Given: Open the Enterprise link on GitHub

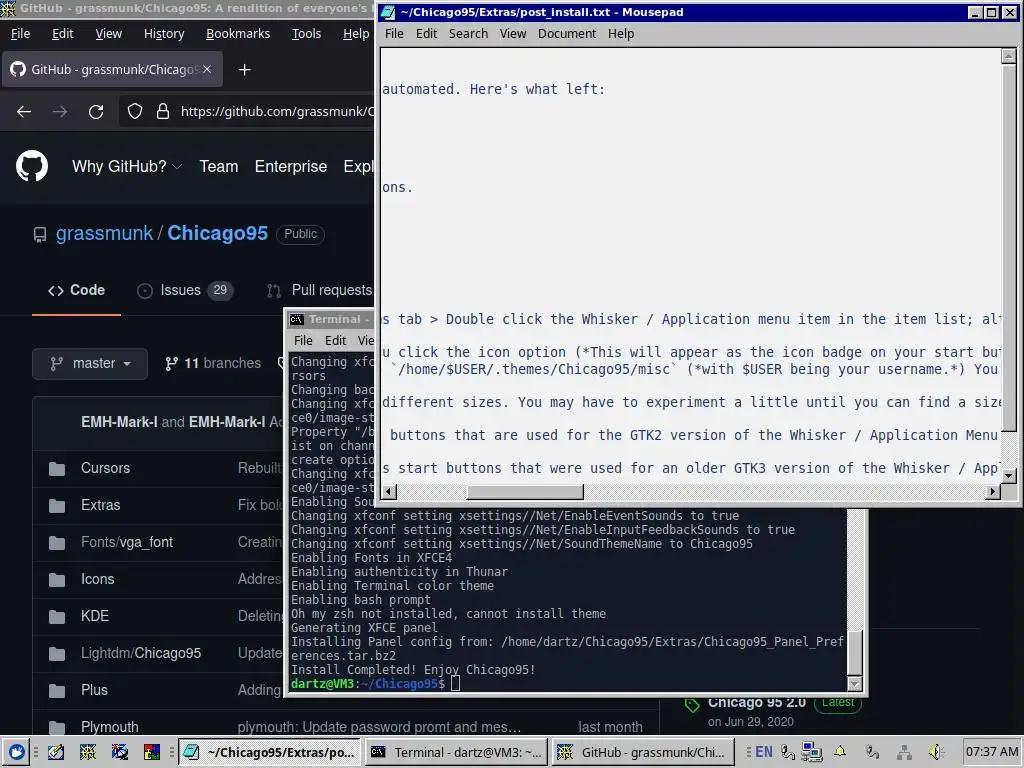Looking at the screenshot, I should 291,167.
